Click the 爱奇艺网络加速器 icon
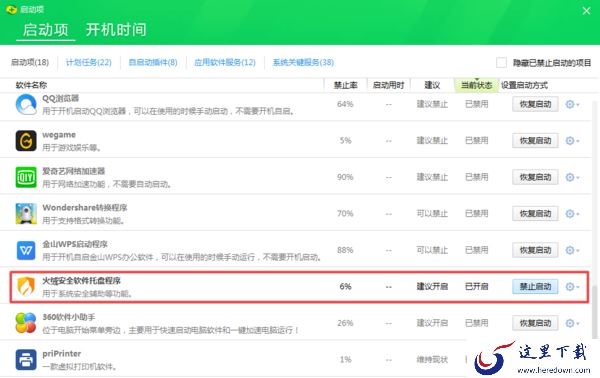This screenshot has height=378, width=600. coord(26,177)
